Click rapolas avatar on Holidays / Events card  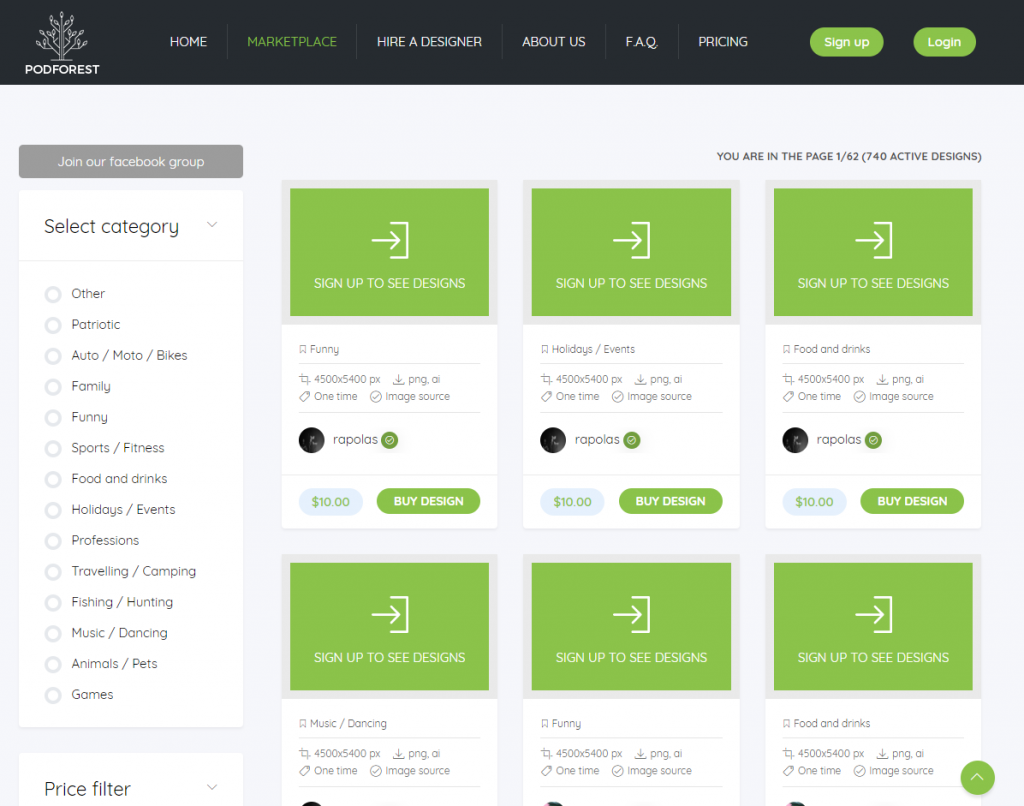coord(553,440)
